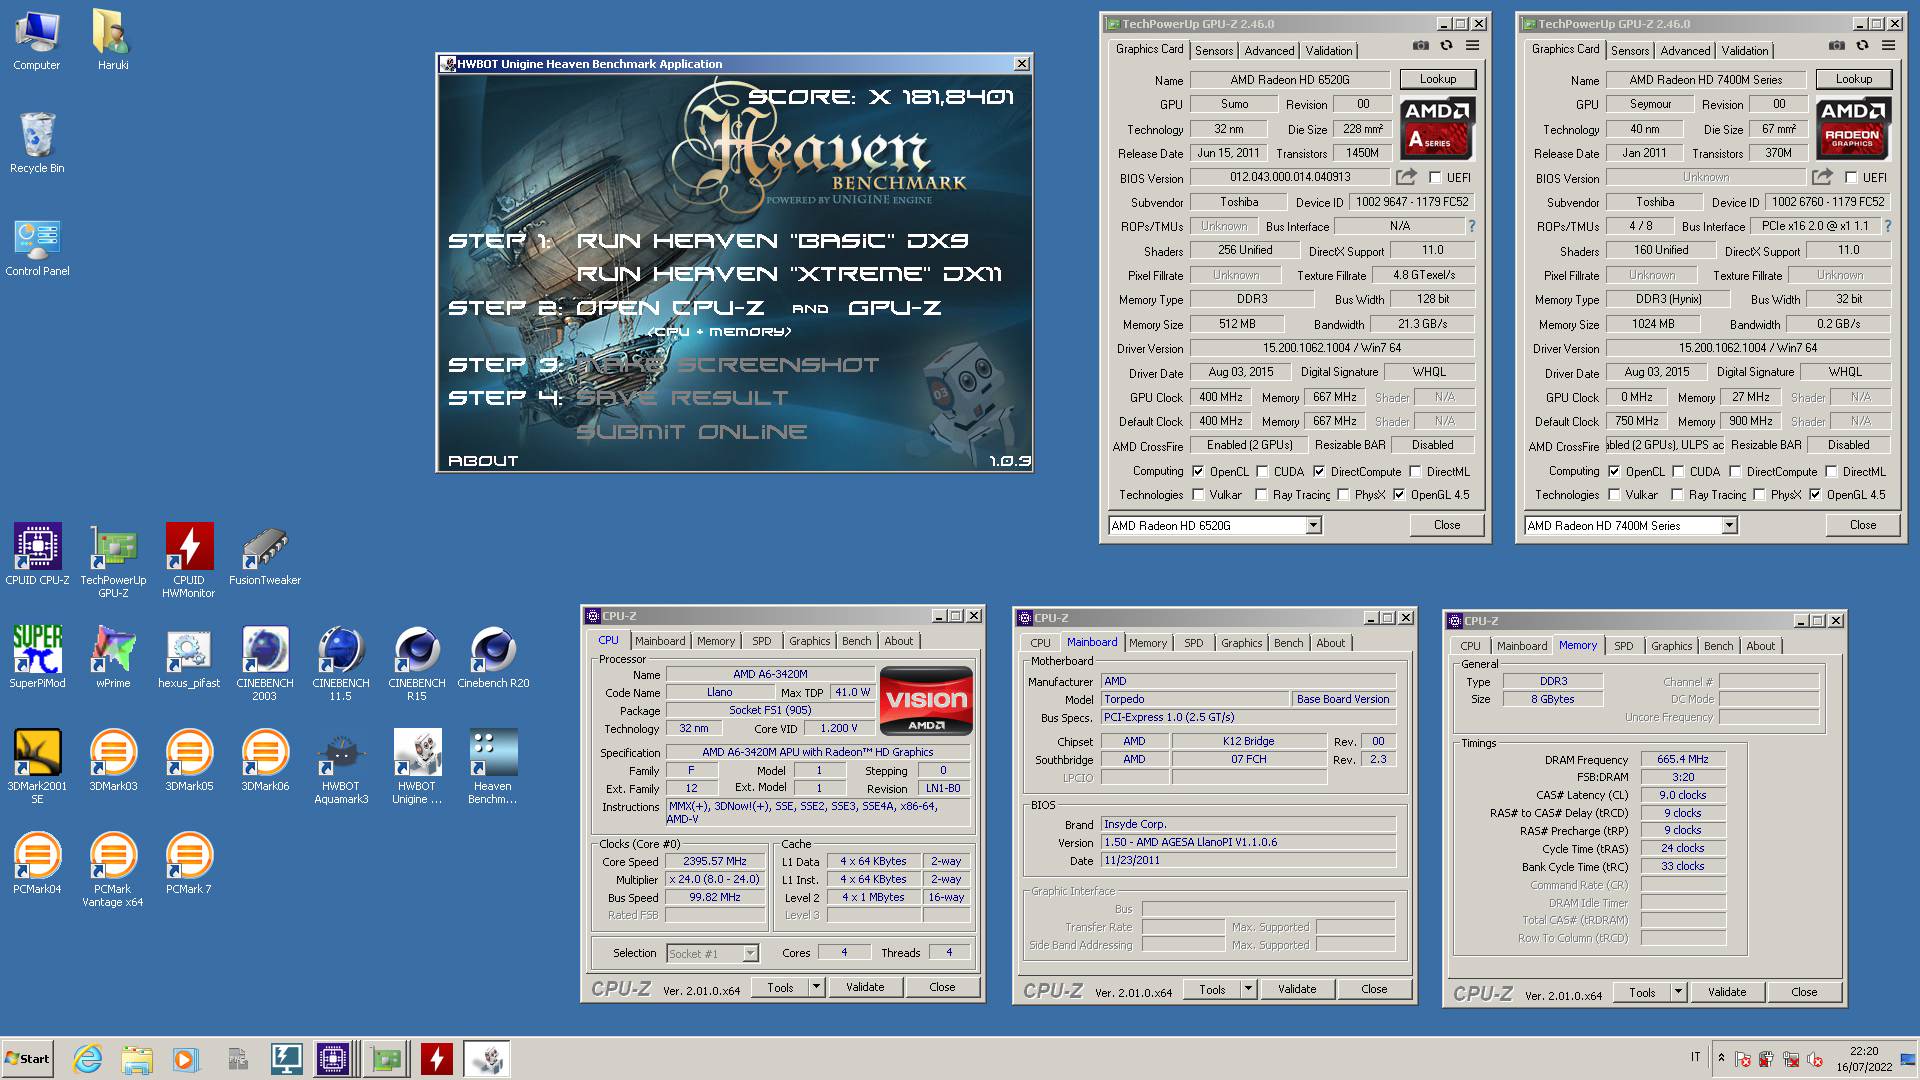This screenshot has height=1080, width=1920.
Task: Launch HWBOT Unigine desktop shortcut
Action: 417,767
